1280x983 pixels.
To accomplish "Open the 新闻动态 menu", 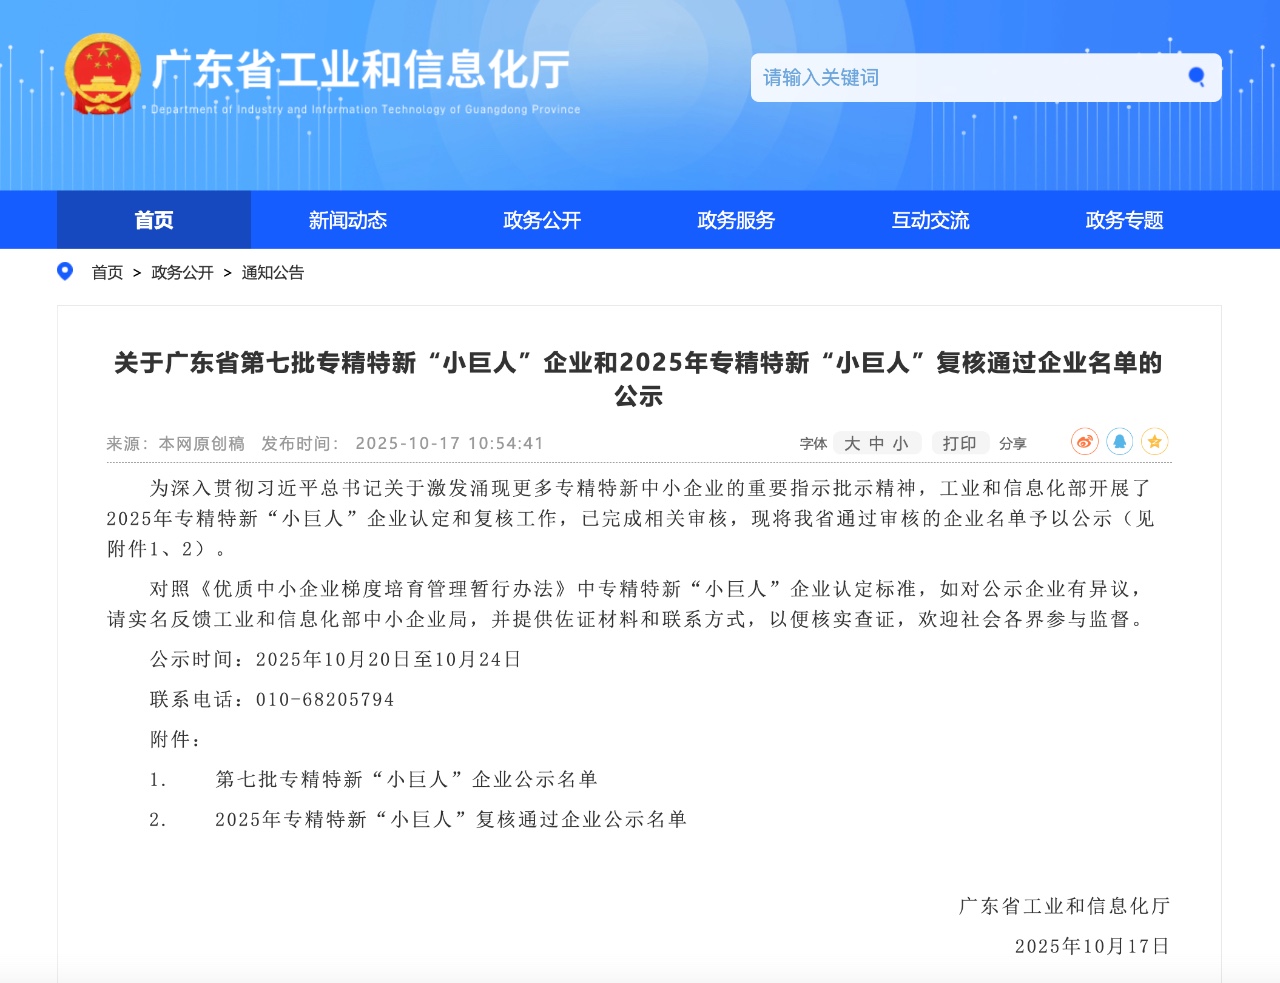I will click(347, 220).
